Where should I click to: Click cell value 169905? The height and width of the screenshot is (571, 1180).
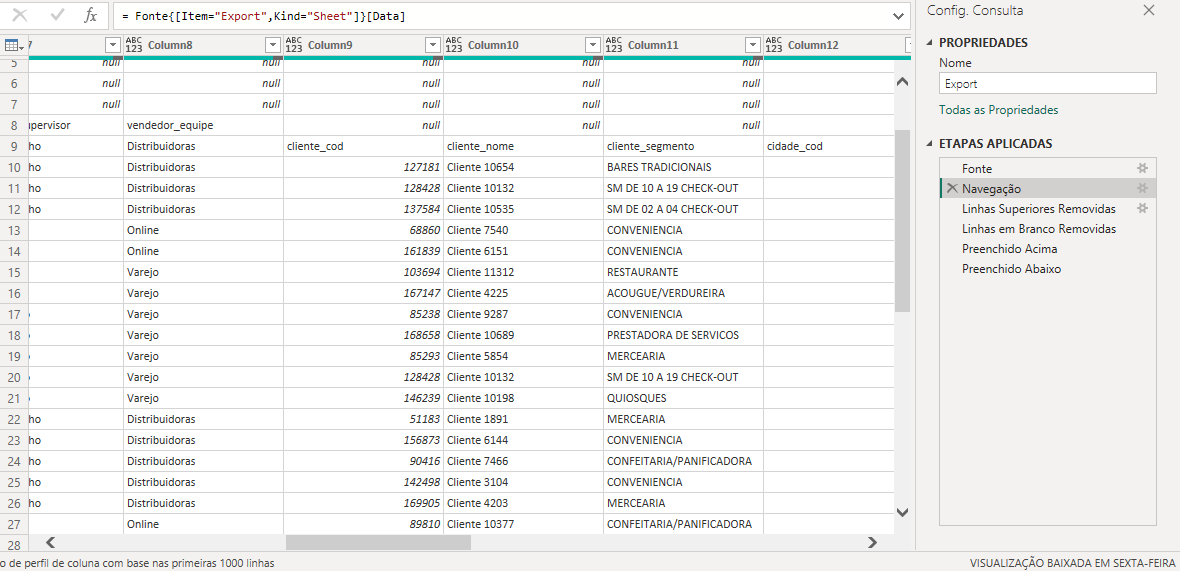coord(363,503)
